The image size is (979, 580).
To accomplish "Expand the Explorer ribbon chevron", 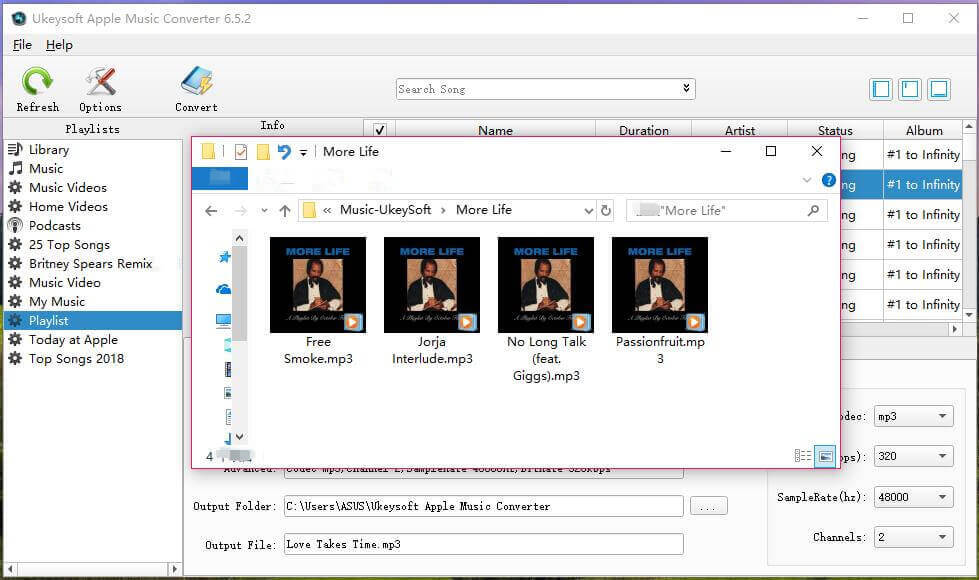I will [807, 180].
